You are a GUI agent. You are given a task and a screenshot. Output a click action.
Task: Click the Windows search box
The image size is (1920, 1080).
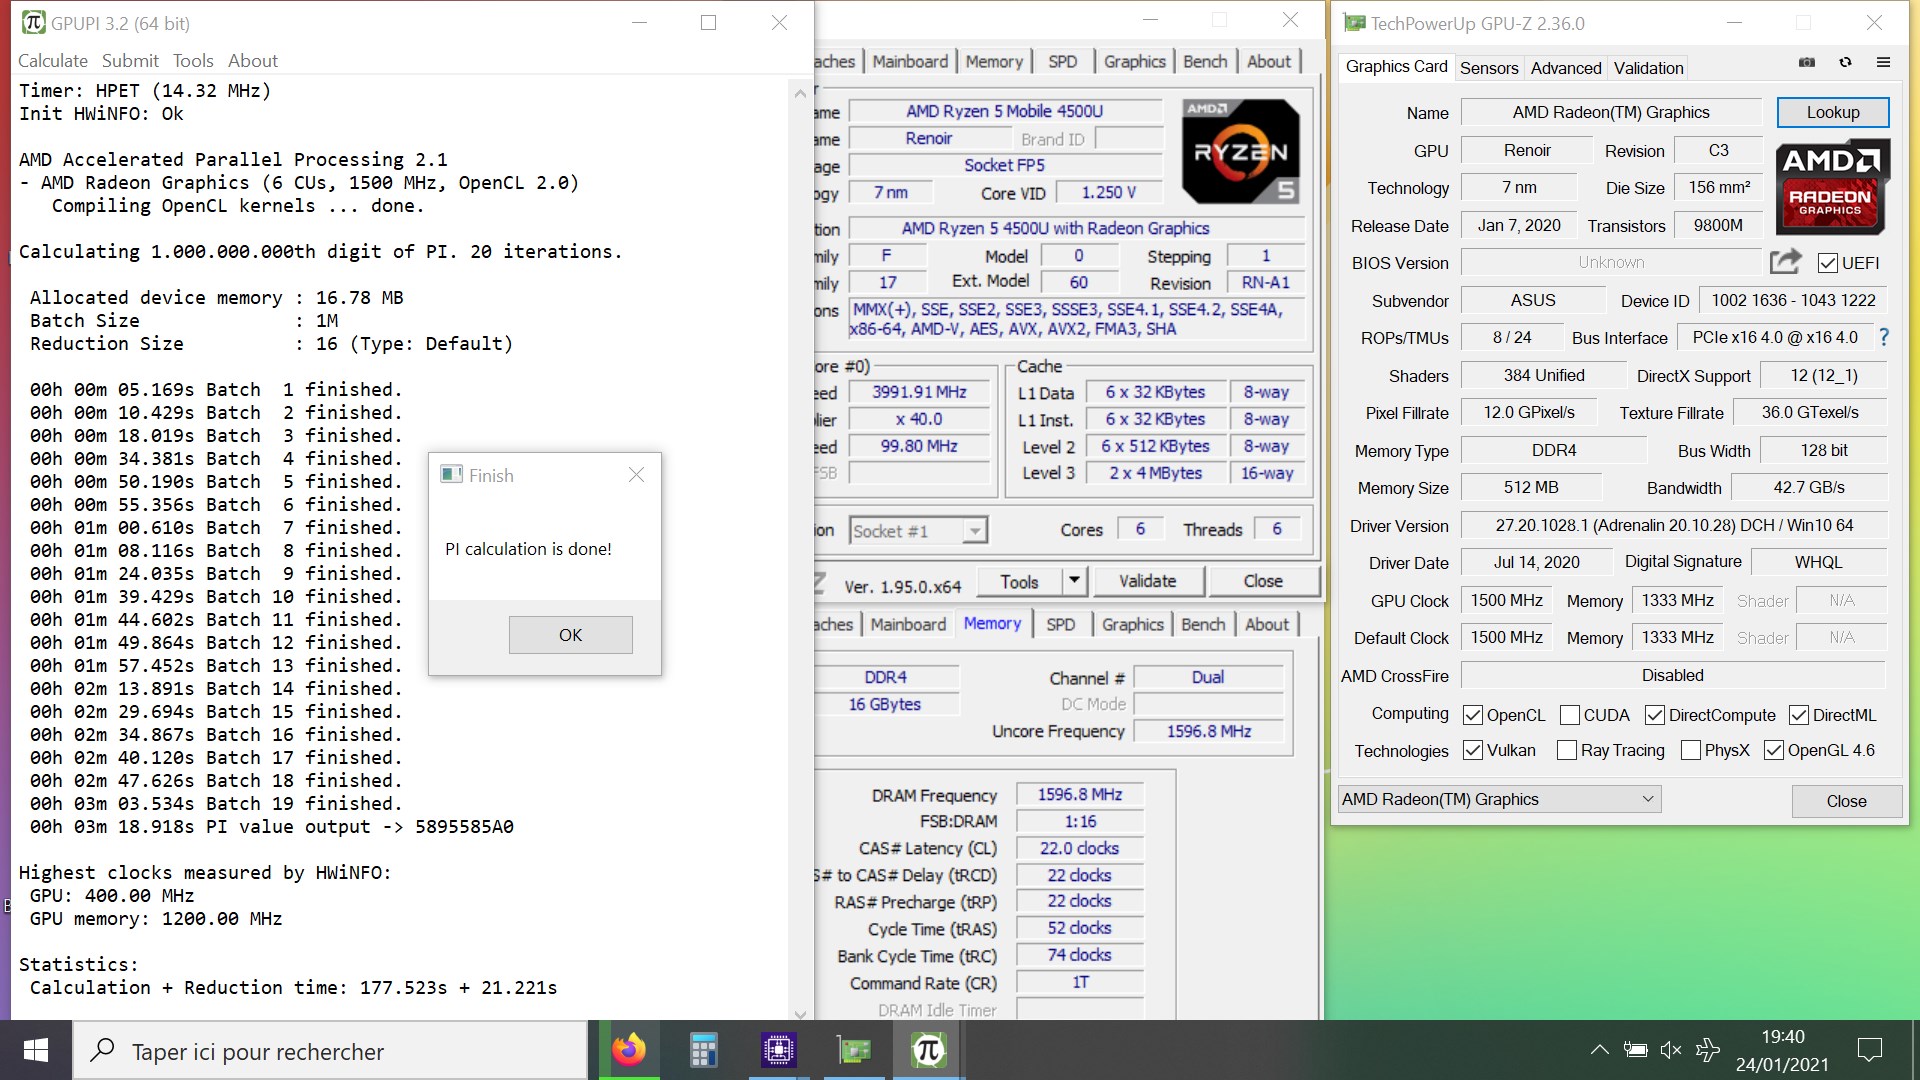pyautogui.click(x=330, y=1050)
